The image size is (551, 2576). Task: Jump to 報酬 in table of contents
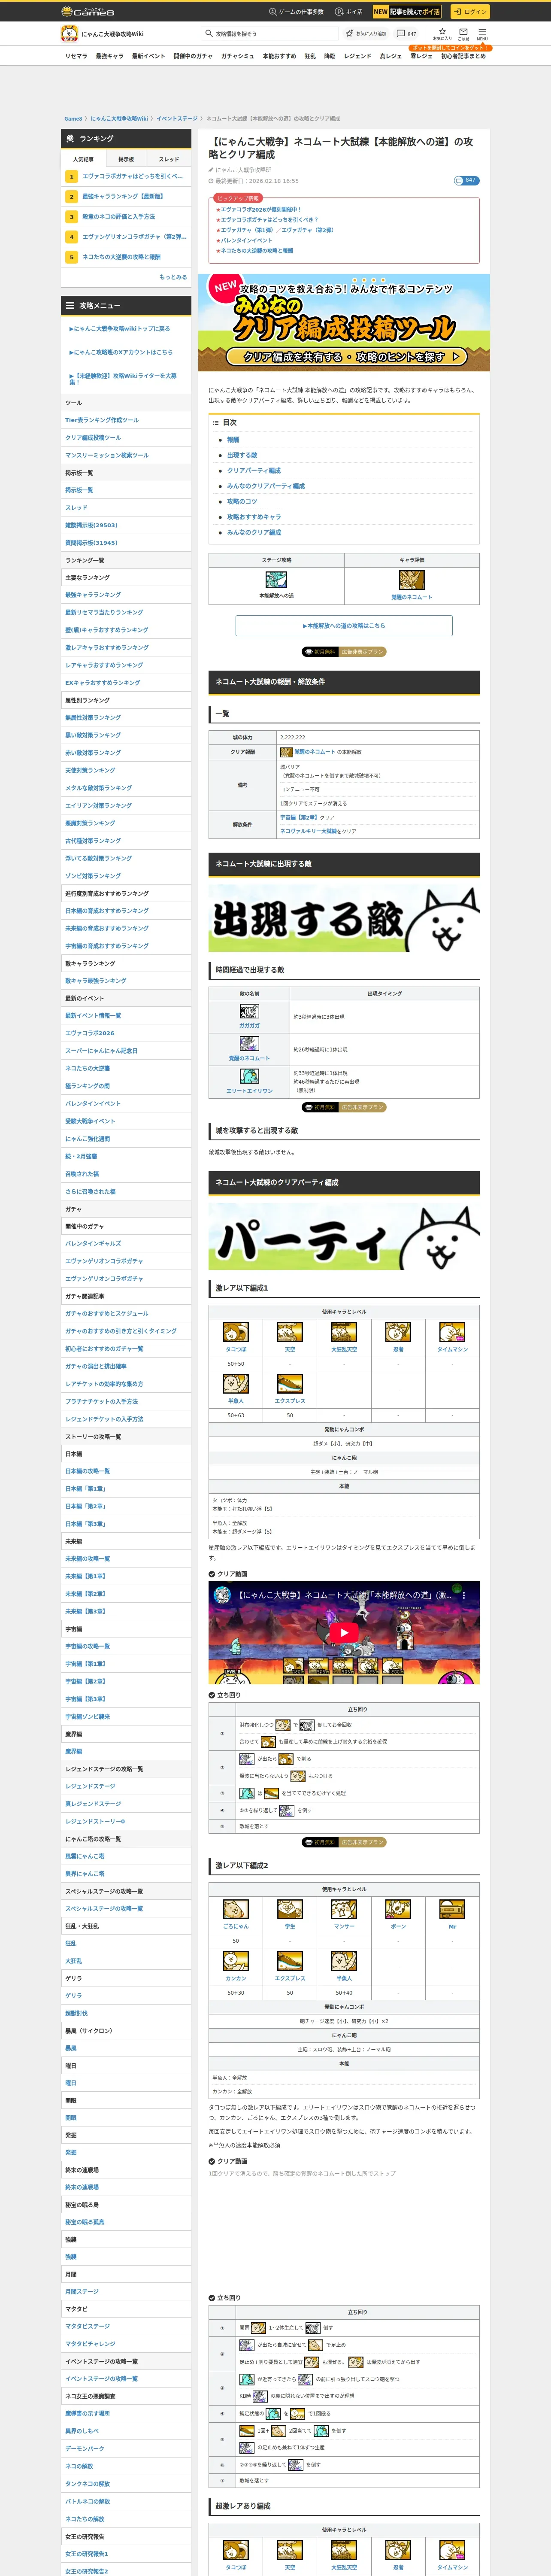pos(233,440)
